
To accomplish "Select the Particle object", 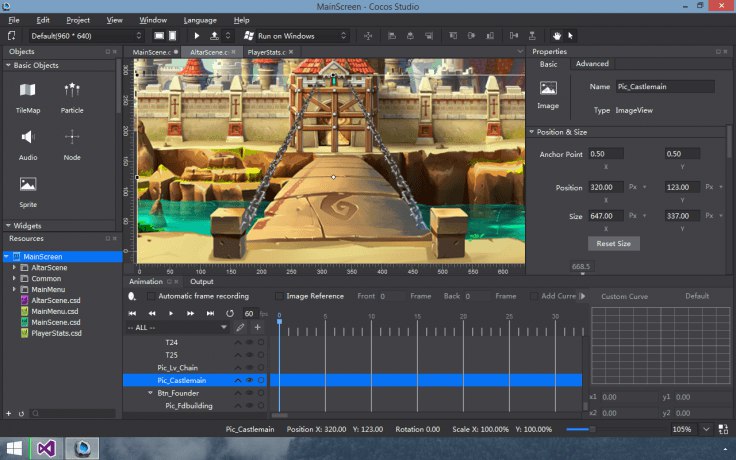I will click(72, 98).
